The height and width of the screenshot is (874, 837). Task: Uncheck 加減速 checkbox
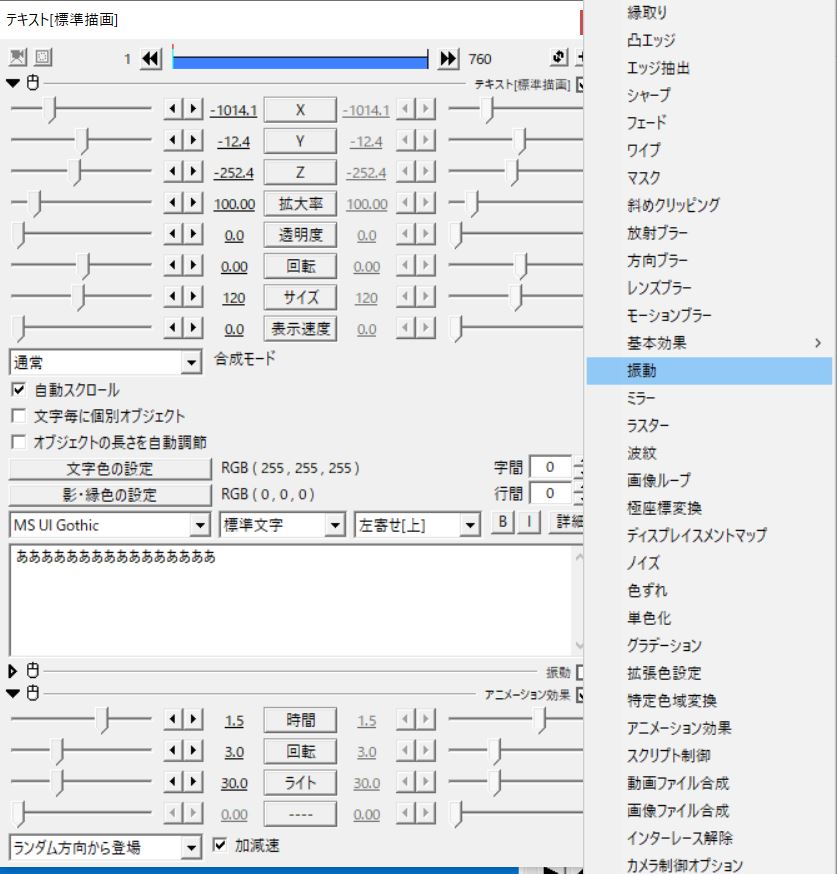pos(220,845)
